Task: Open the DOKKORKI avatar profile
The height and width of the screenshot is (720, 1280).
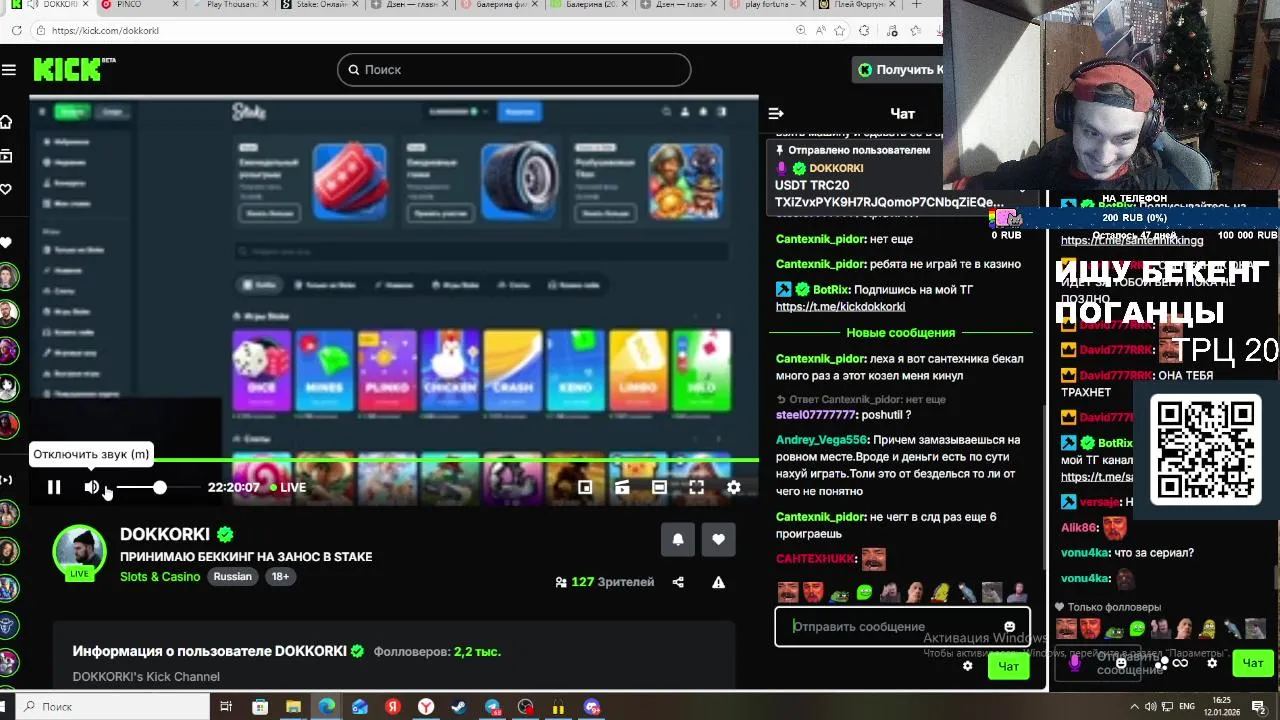Action: pyautogui.click(x=79, y=549)
